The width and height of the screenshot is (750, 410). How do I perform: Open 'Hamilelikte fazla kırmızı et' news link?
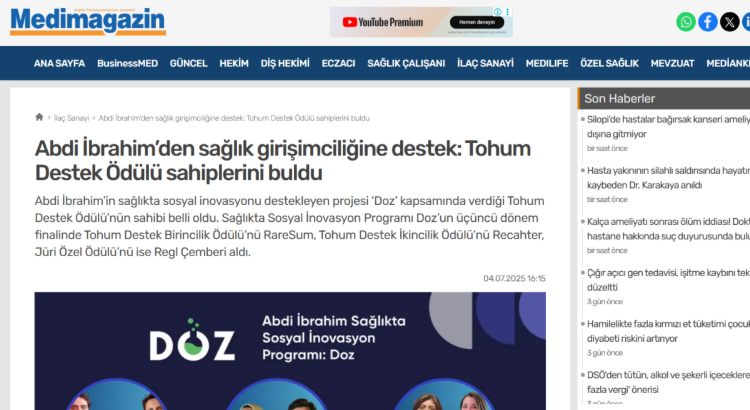click(668, 331)
